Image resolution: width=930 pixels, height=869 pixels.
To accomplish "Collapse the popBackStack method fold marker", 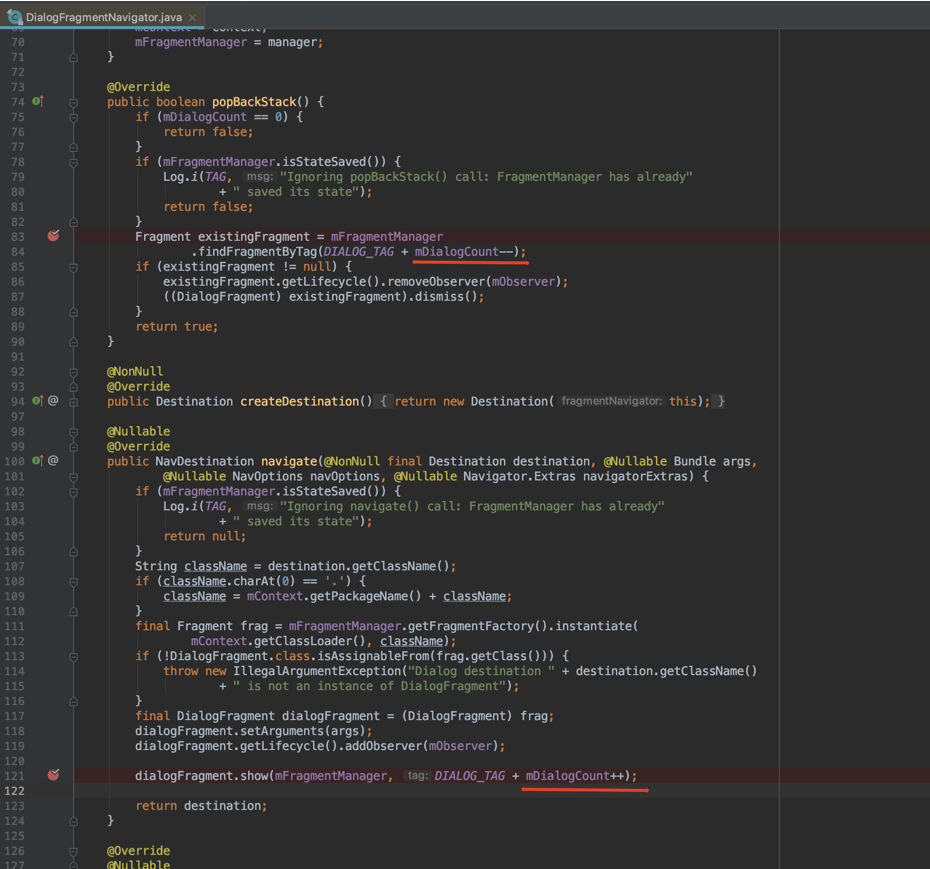I will 74,102.
